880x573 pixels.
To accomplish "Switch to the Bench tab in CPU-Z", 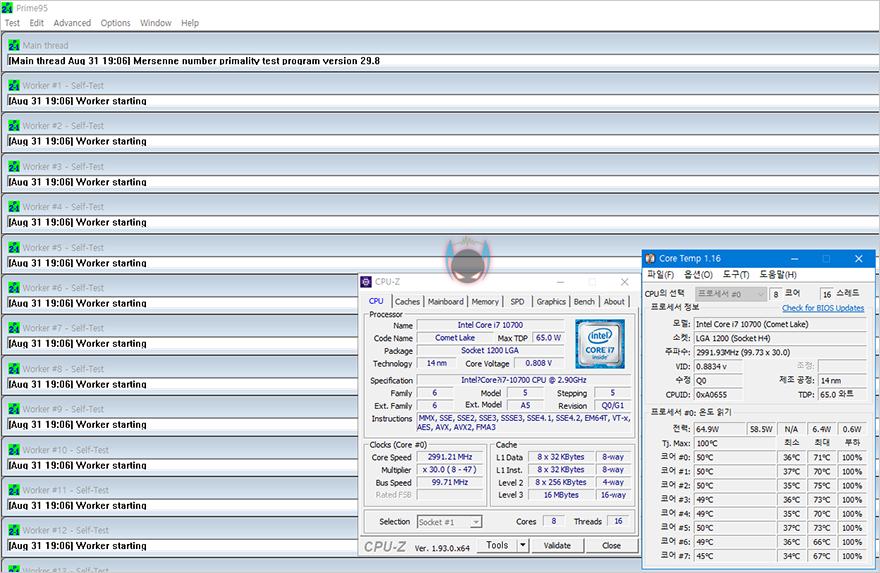I will 584,301.
